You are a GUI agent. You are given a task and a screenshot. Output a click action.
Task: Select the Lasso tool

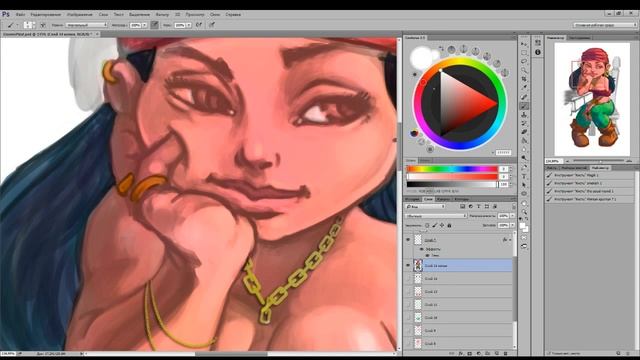click(524, 61)
